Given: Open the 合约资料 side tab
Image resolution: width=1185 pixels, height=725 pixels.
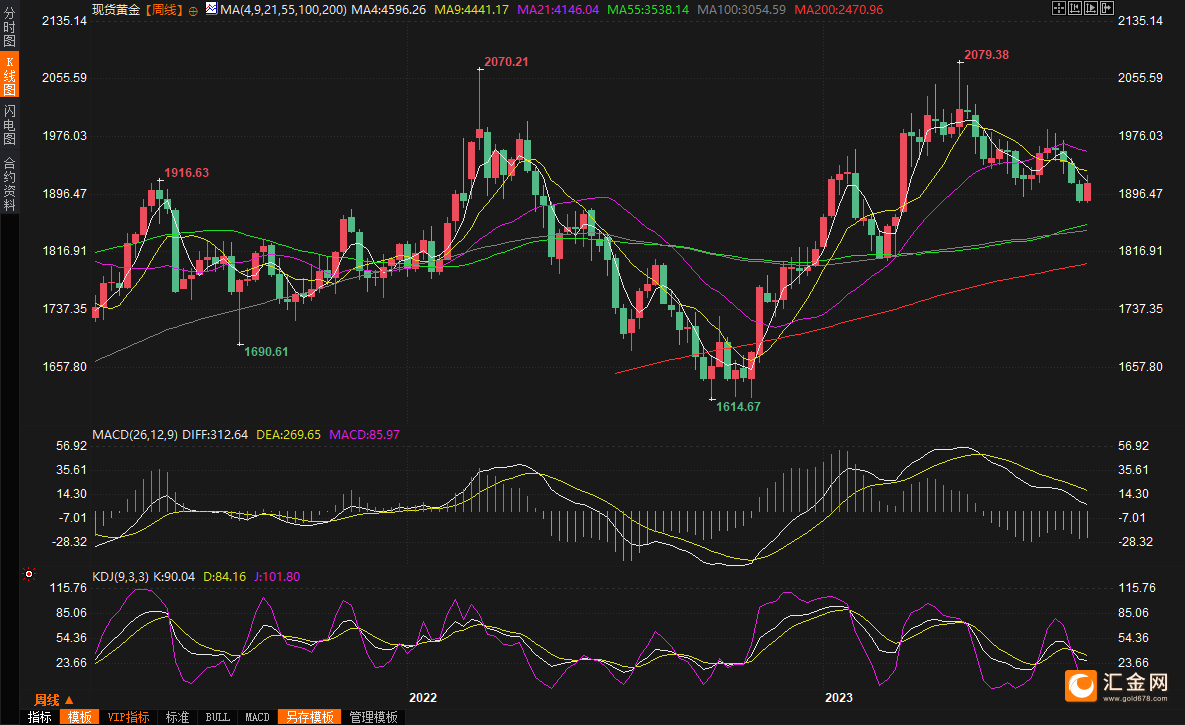Looking at the screenshot, I should coord(9,183).
